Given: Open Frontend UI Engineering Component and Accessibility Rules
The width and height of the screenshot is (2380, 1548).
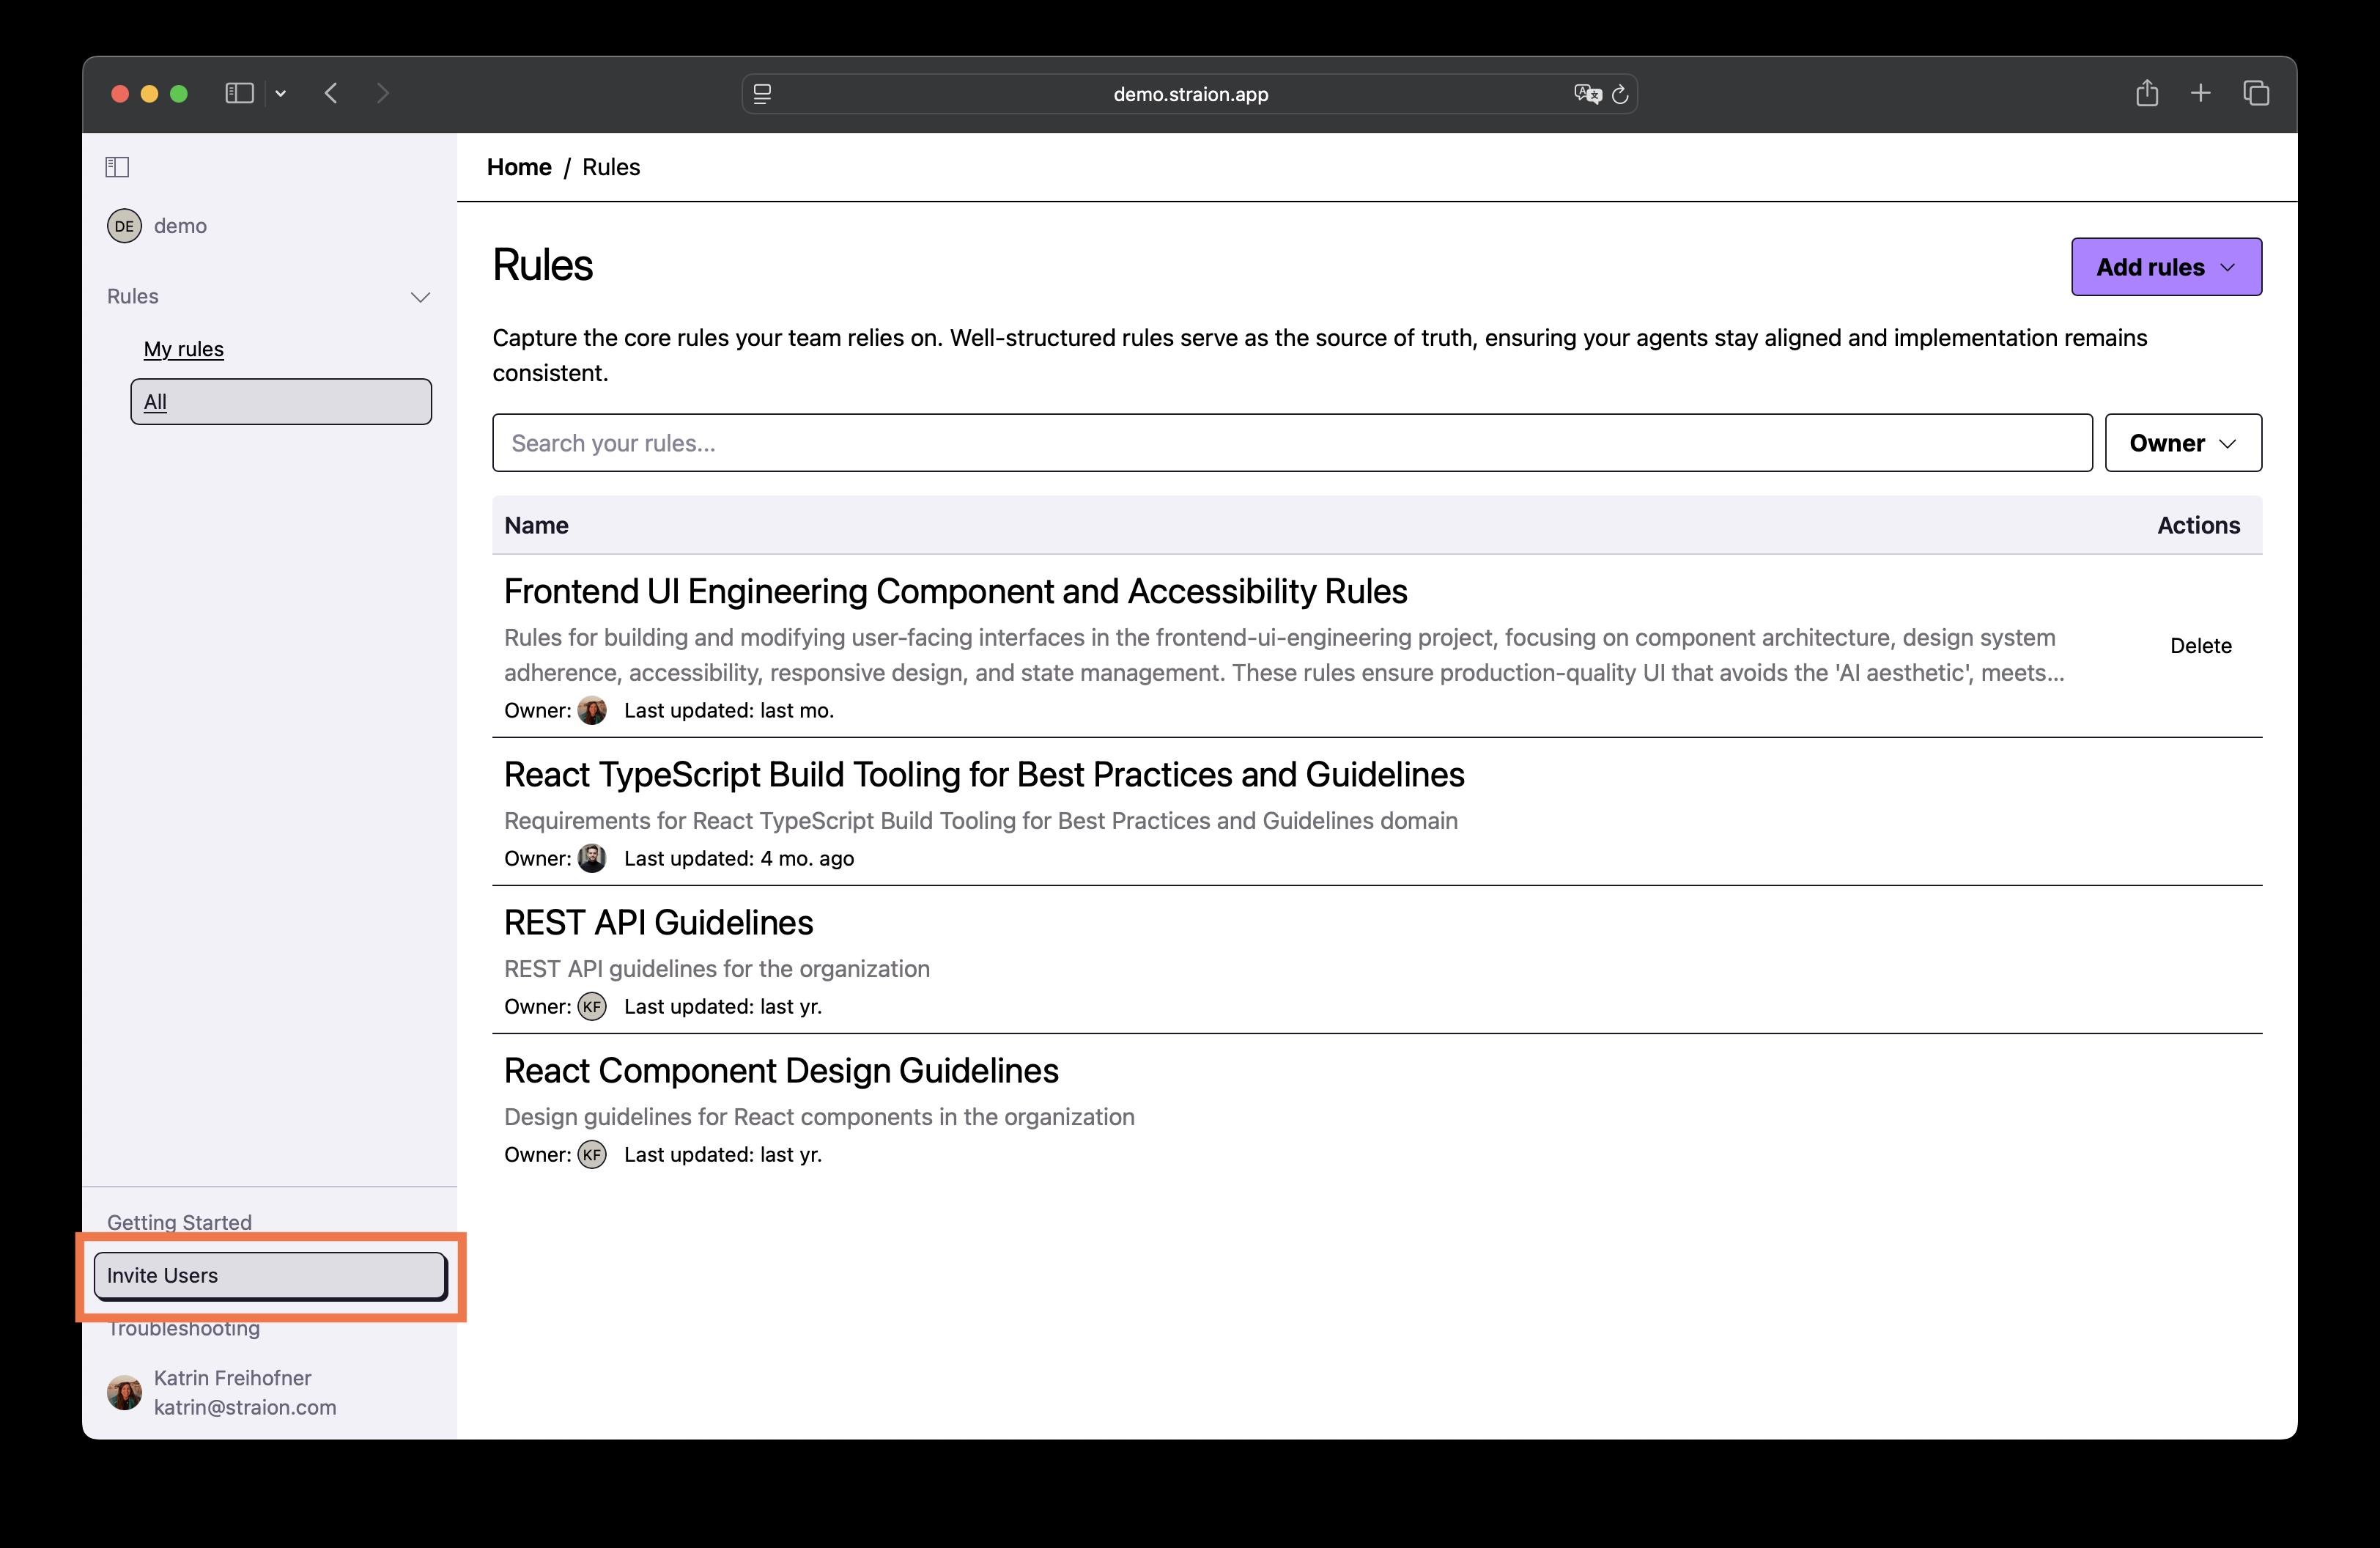Looking at the screenshot, I should (x=955, y=591).
